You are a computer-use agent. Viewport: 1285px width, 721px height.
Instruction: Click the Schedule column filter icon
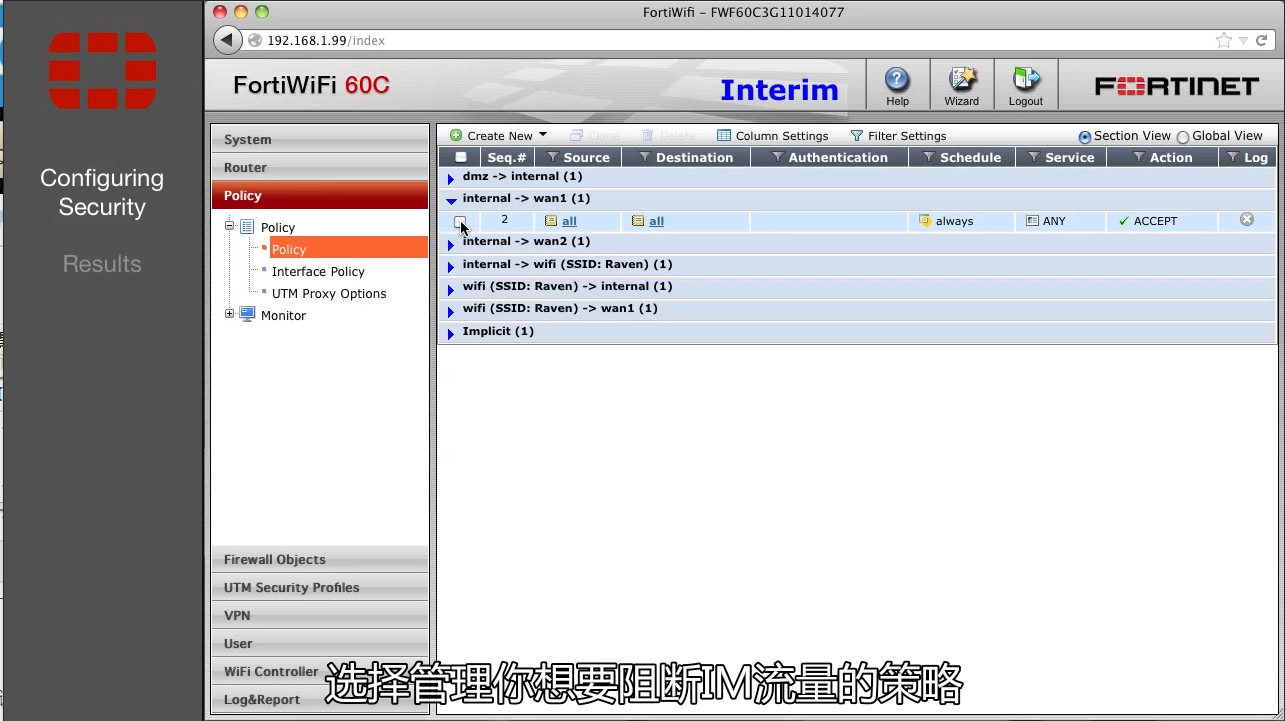click(x=929, y=157)
